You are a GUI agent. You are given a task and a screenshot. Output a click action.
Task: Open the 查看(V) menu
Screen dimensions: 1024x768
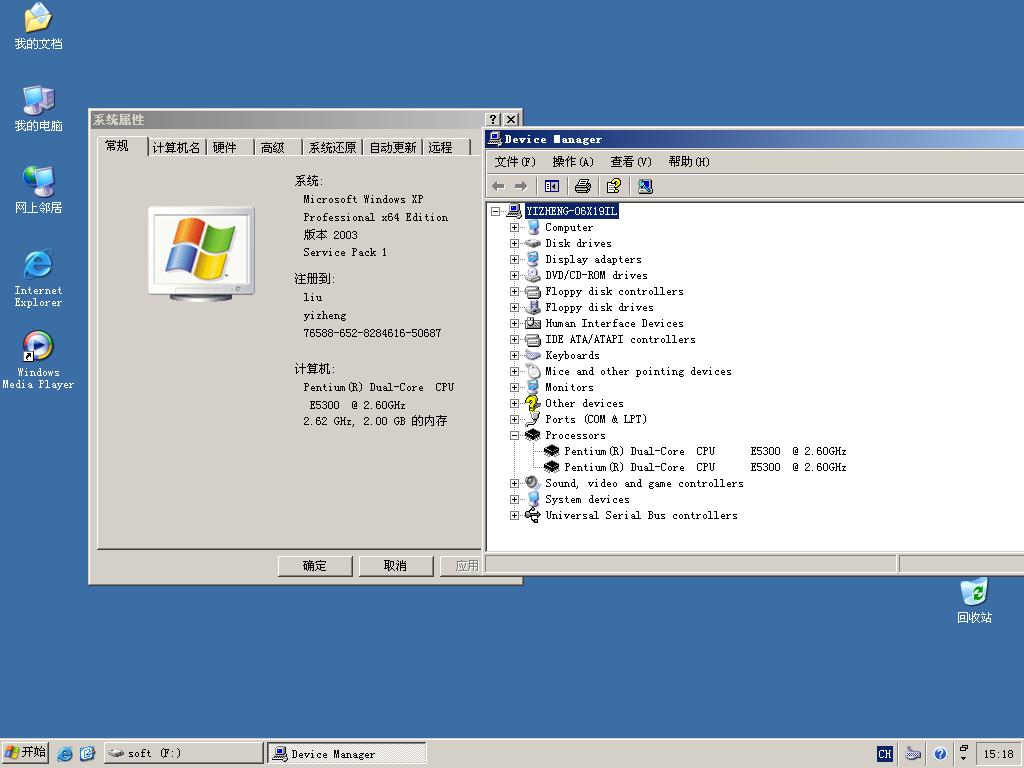coord(630,162)
